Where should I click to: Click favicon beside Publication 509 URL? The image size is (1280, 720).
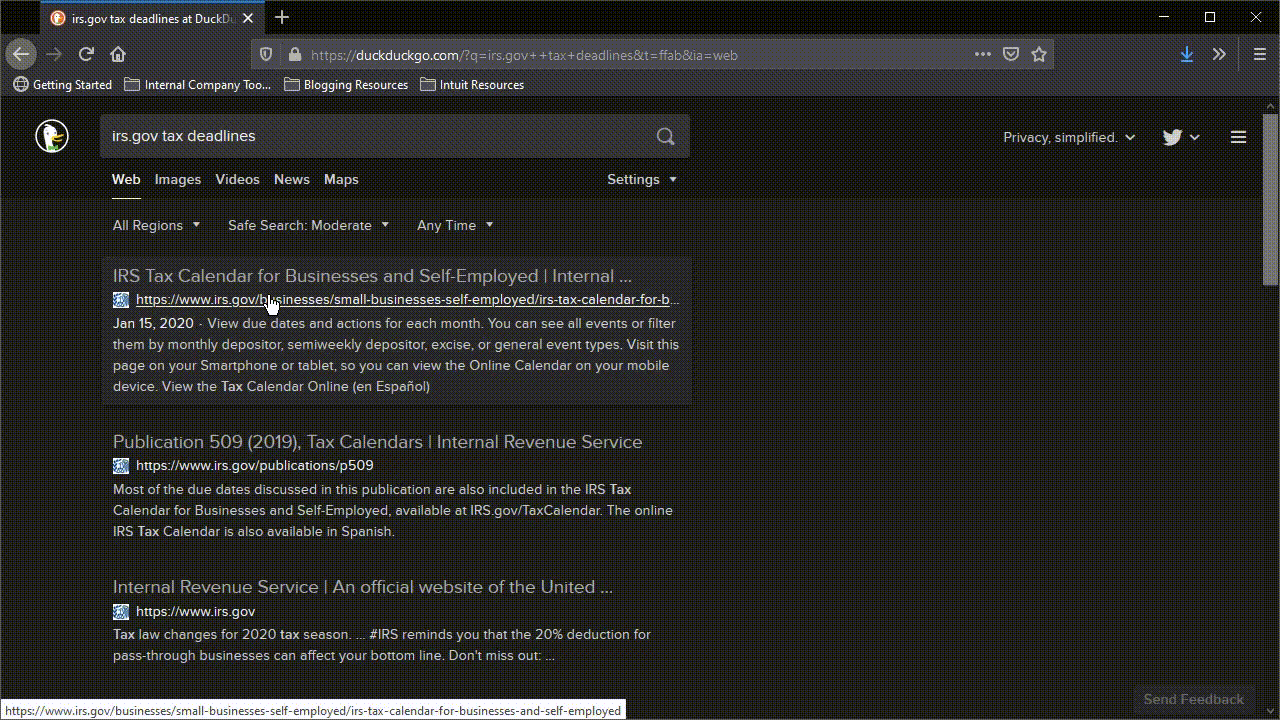tap(121, 465)
